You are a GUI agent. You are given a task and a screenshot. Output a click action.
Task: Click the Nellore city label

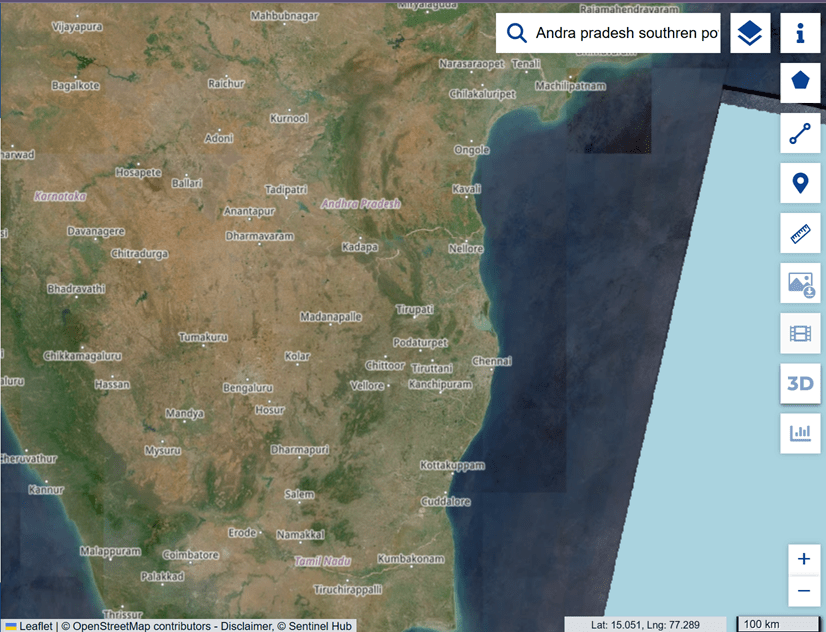[466, 249]
